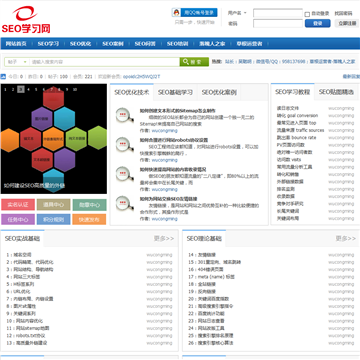The height and width of the screenshot is (360, 360).
Task: Switch to the SEO基础学习 tab
Action: [x=175, y=92]
